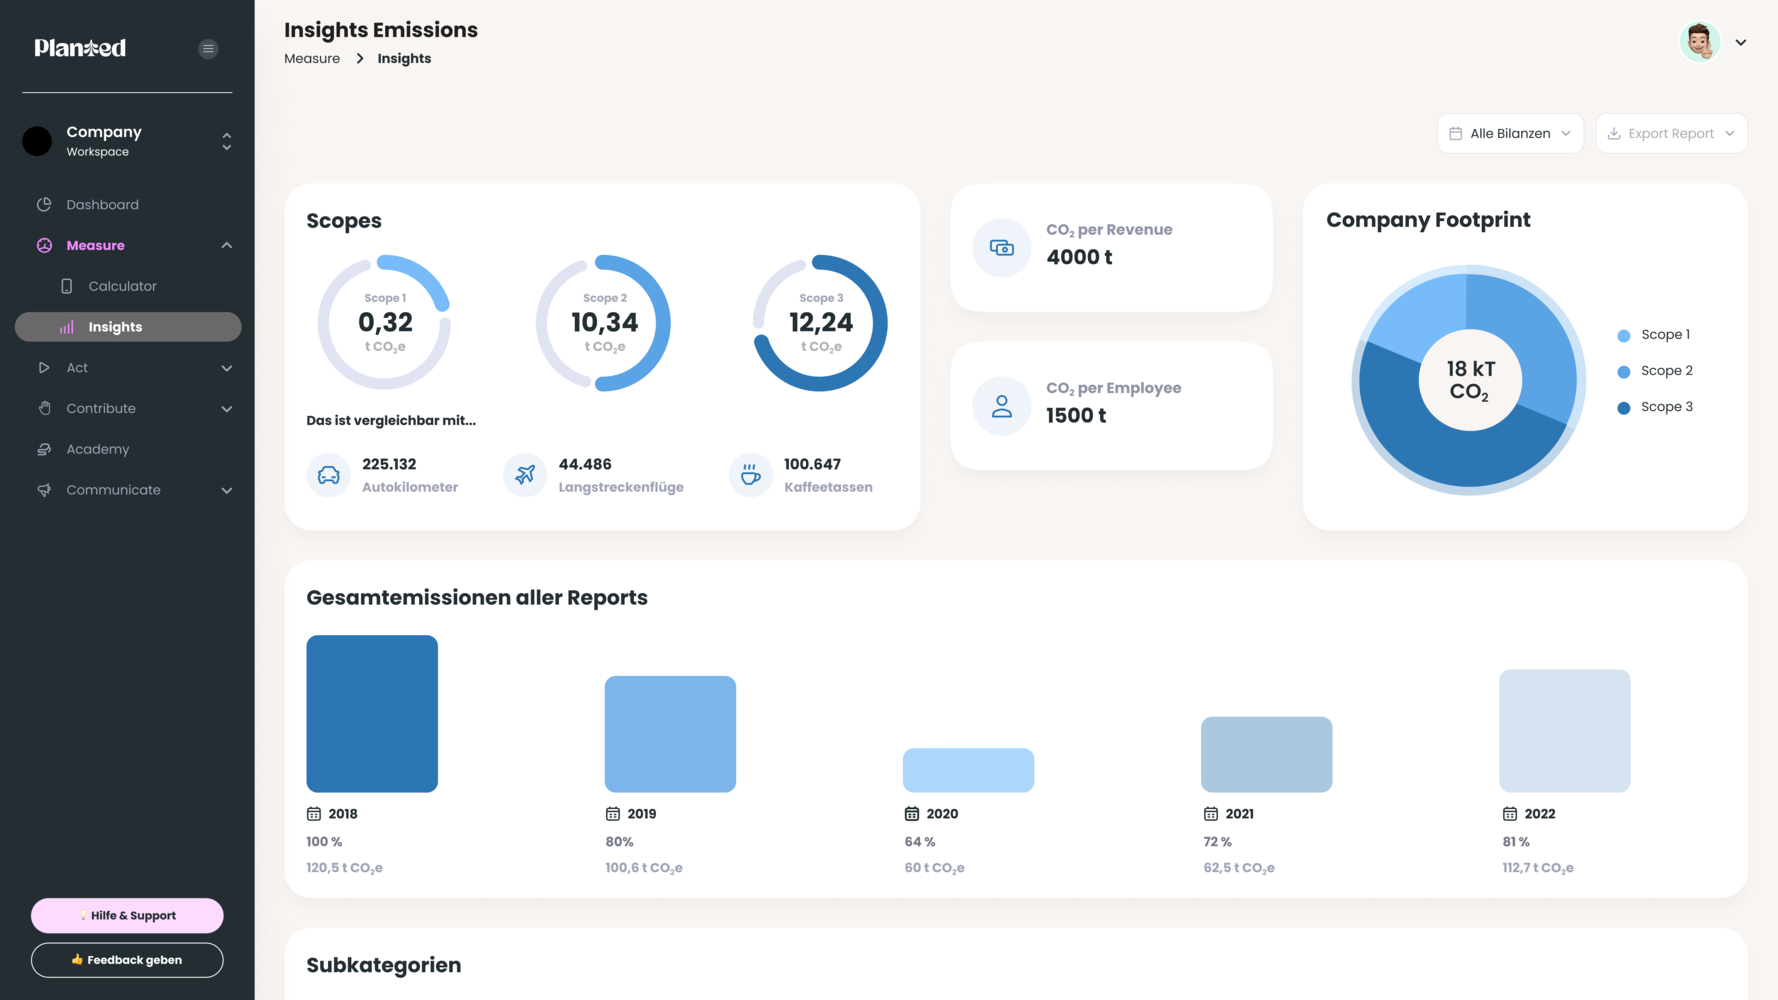Select Calculator under Measure
Screen dimensions: 1778x1000
pyautogui.click(x=122, y=286)
